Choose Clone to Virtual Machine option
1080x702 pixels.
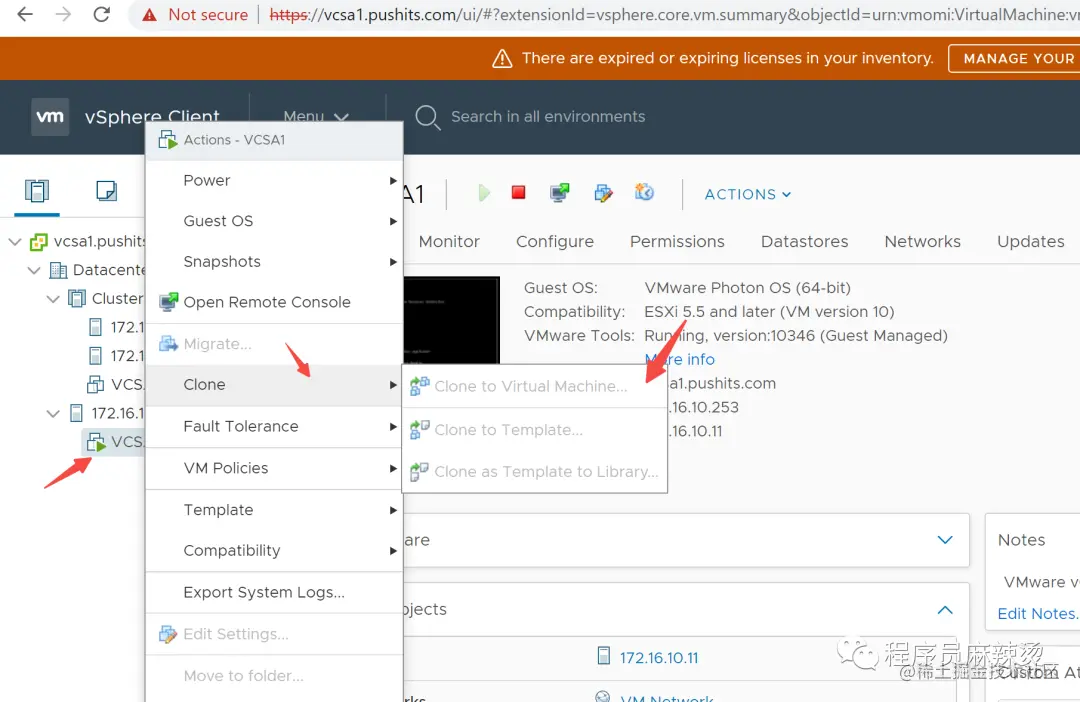click(534, 386)
